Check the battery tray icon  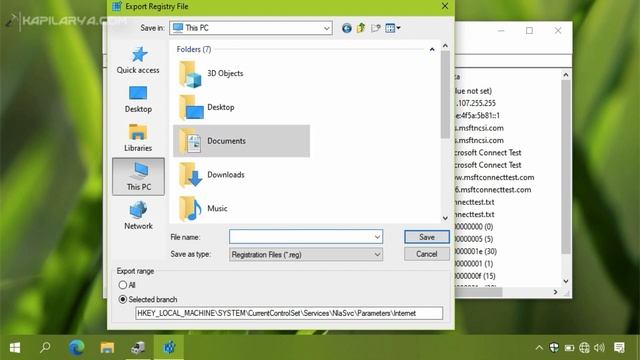pyautogui.click(x=569, y=348)
